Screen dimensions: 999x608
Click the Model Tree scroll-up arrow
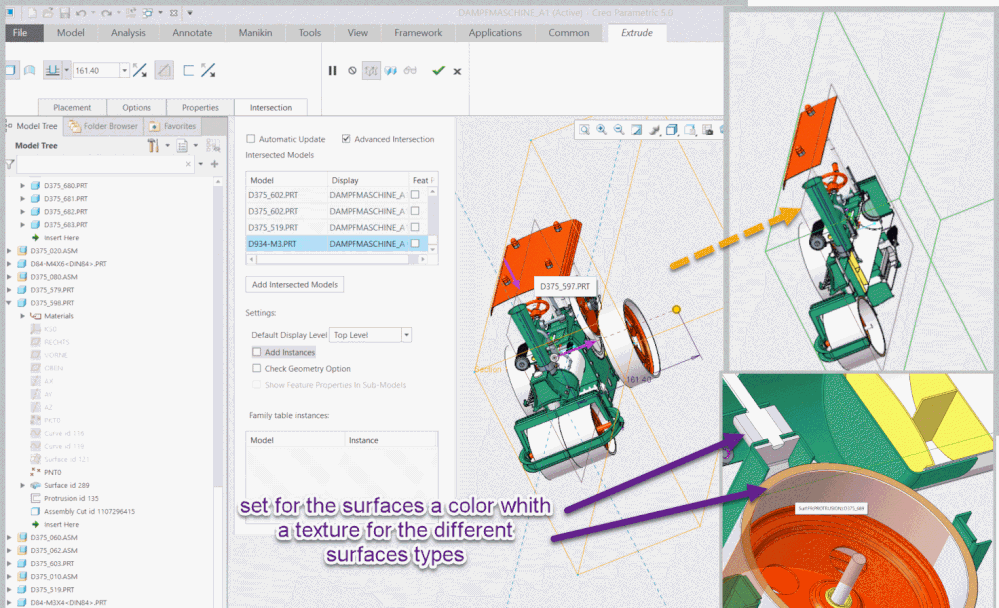218,182
